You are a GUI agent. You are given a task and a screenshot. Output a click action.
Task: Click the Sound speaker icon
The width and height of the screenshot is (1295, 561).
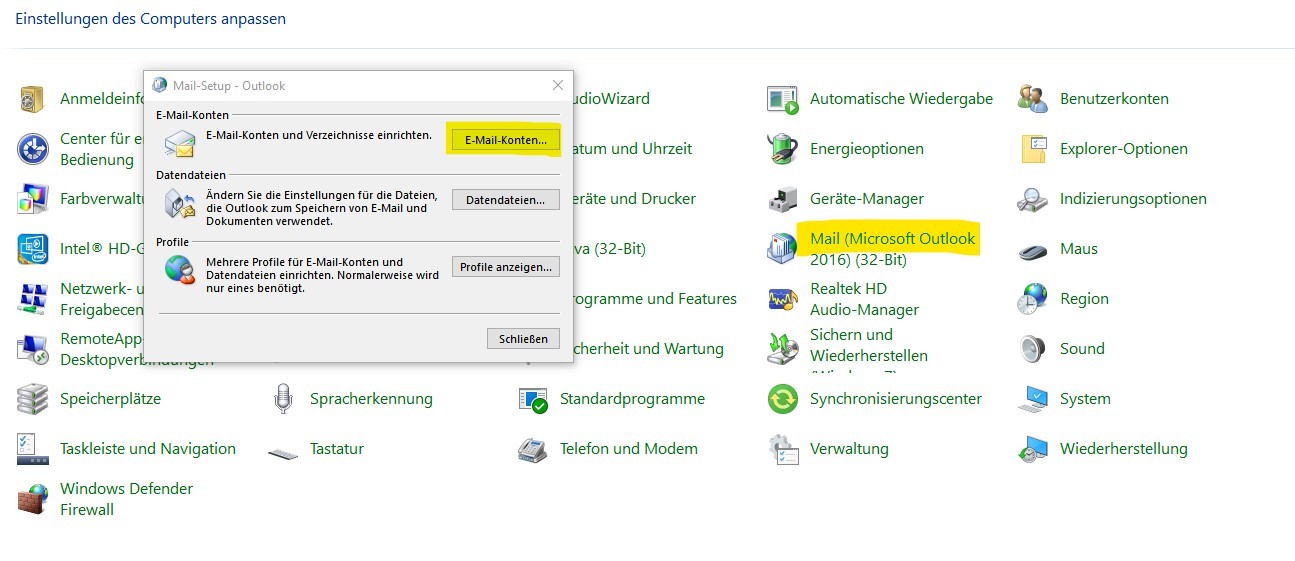click(x=1033, y=349)
